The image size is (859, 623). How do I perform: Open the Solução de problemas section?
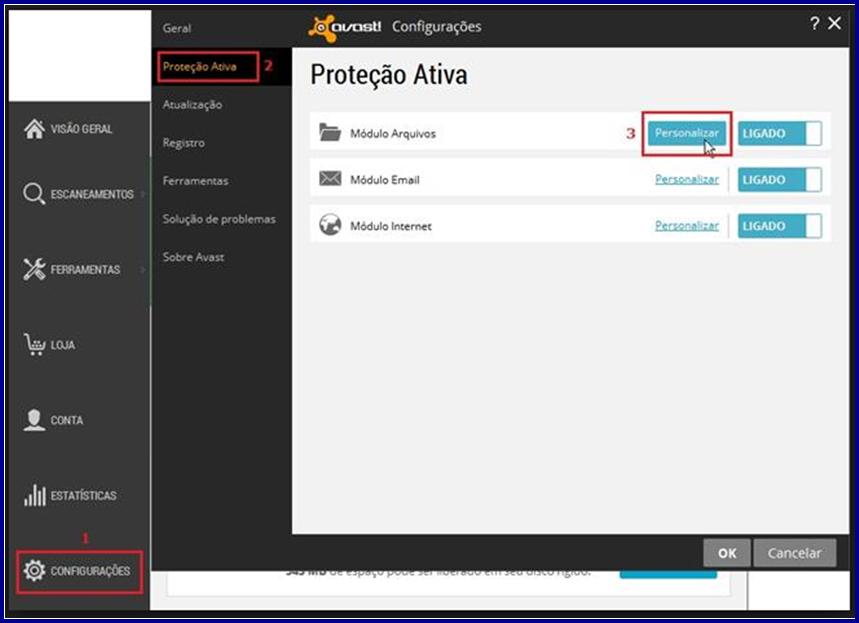pos(219,219)
